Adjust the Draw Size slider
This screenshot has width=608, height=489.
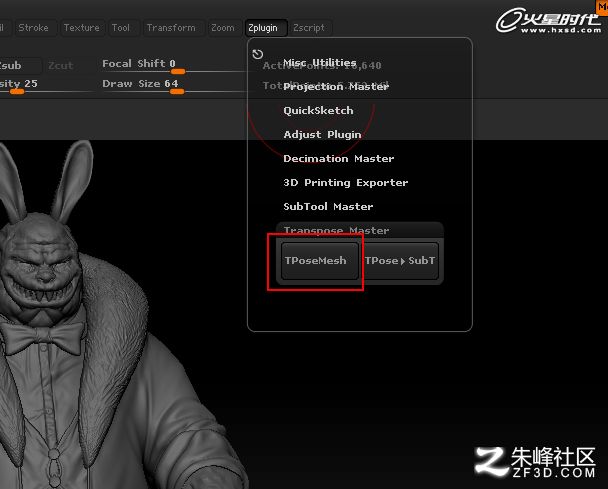[x=173, y=86]
